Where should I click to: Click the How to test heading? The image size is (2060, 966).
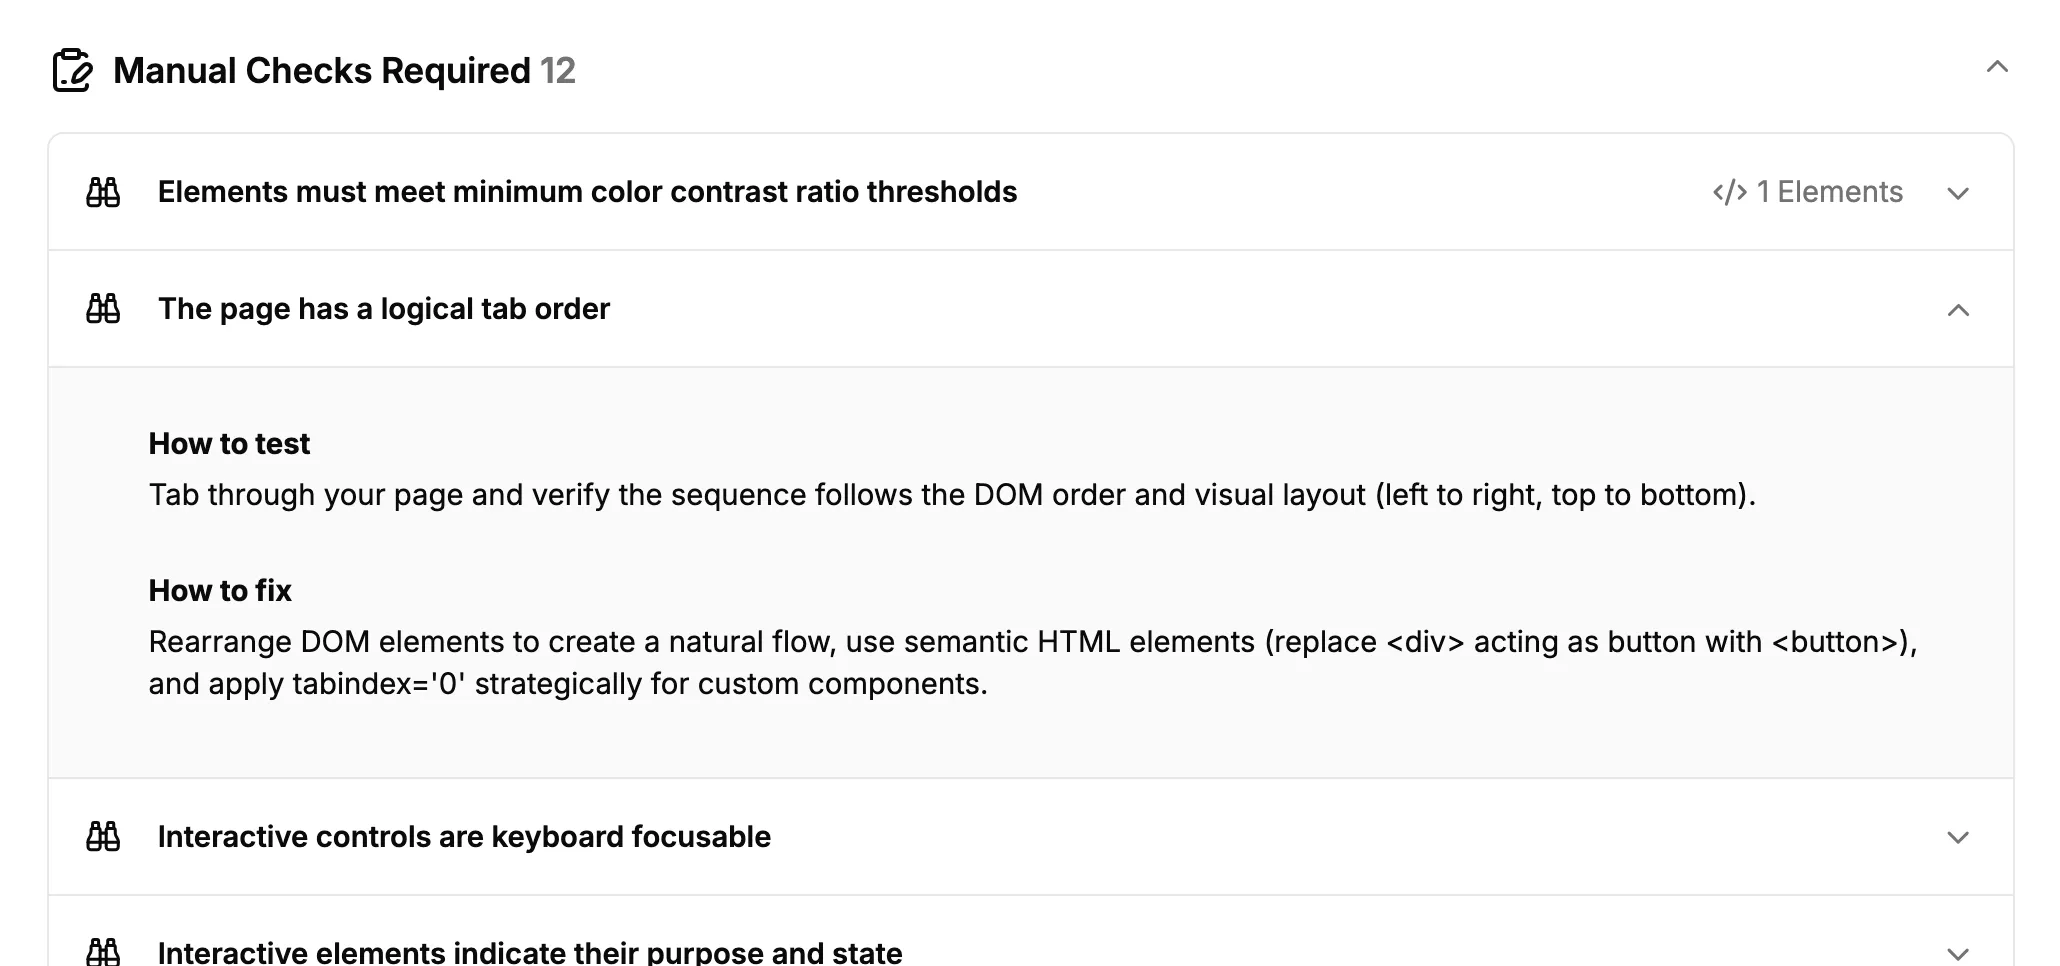click(x=228, y=443)
